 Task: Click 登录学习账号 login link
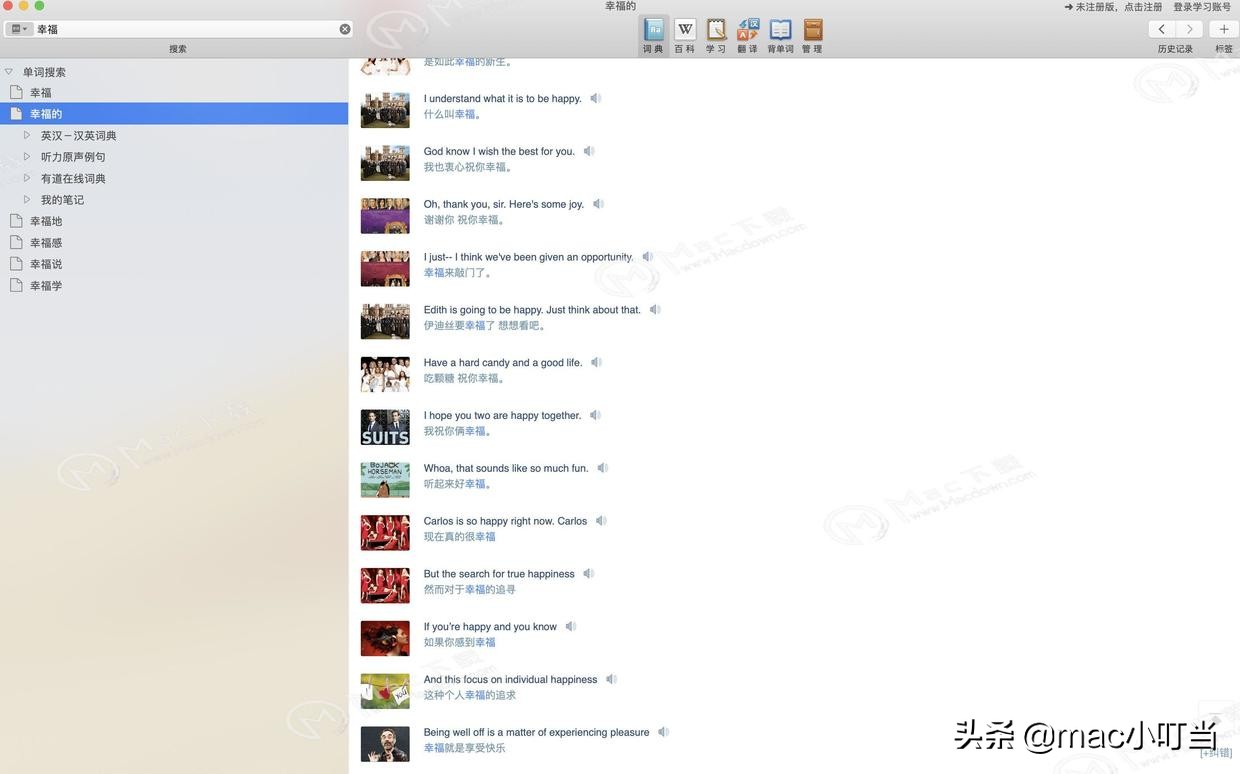[1202, 7]
